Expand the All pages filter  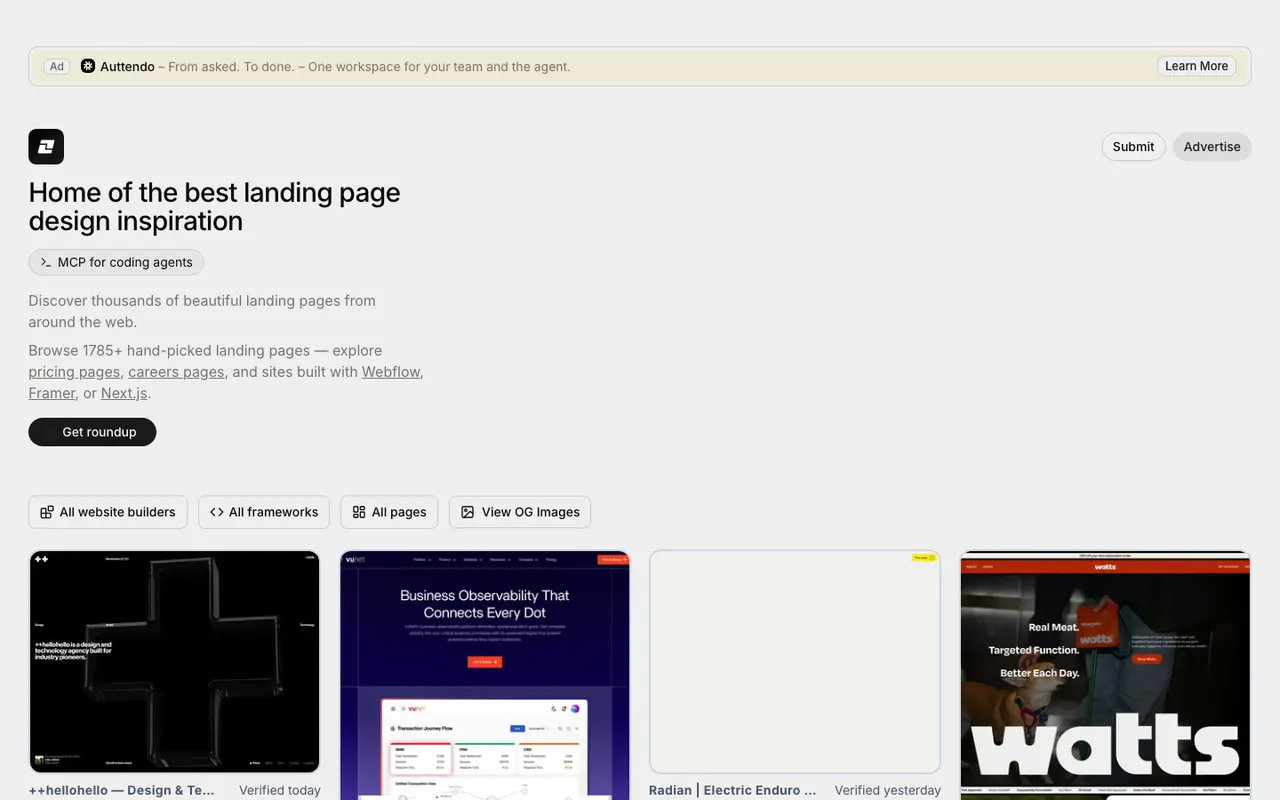(x=389, y=512)
